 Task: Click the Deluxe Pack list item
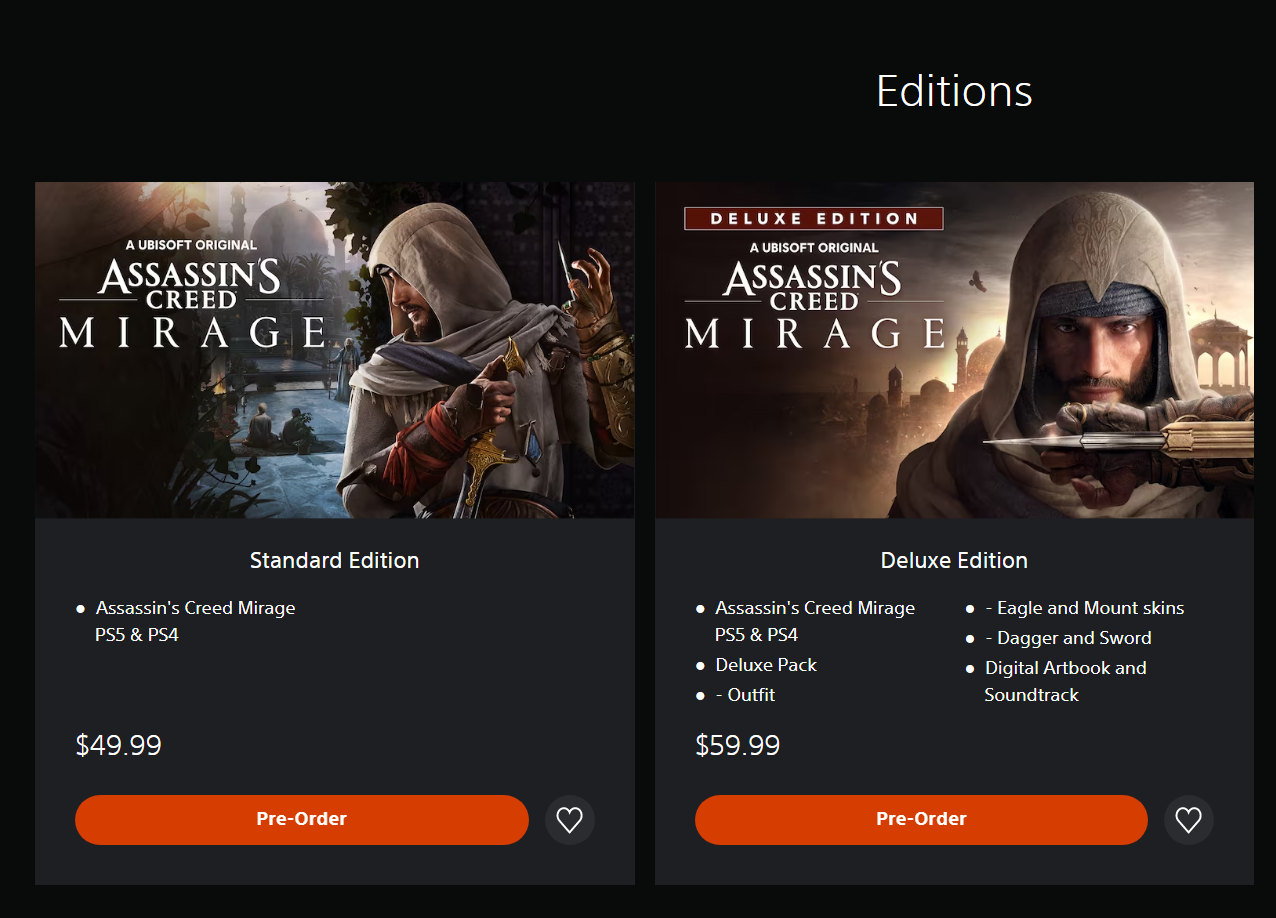pyautogui.click(x=766, y=665)
